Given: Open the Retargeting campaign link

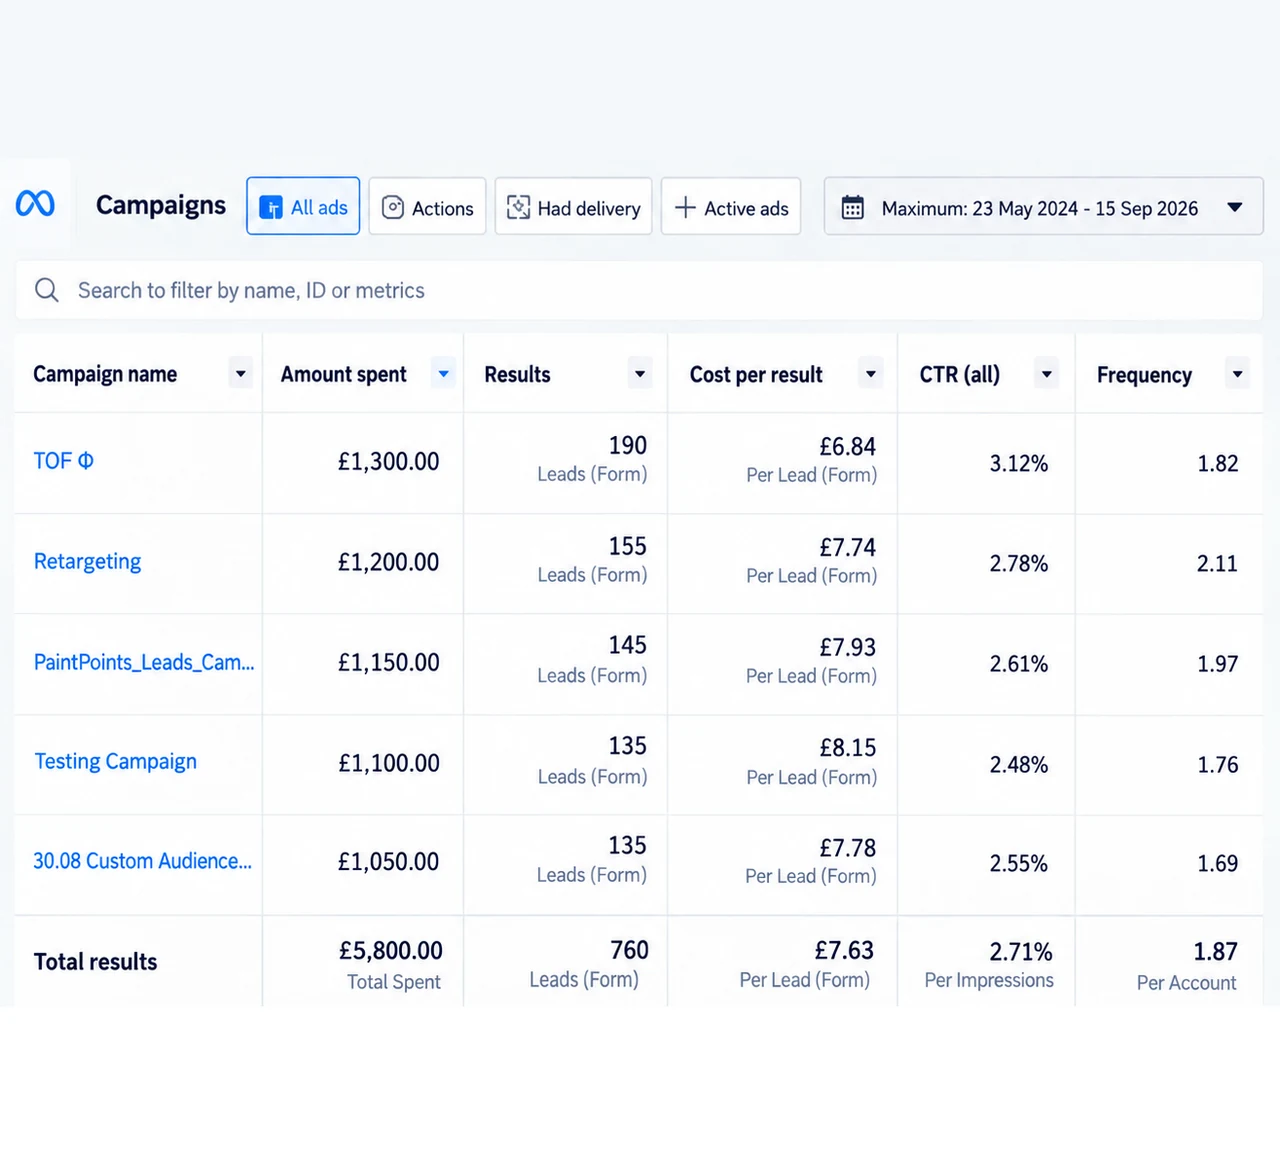Looking at the screenshot, I should 87,561.
